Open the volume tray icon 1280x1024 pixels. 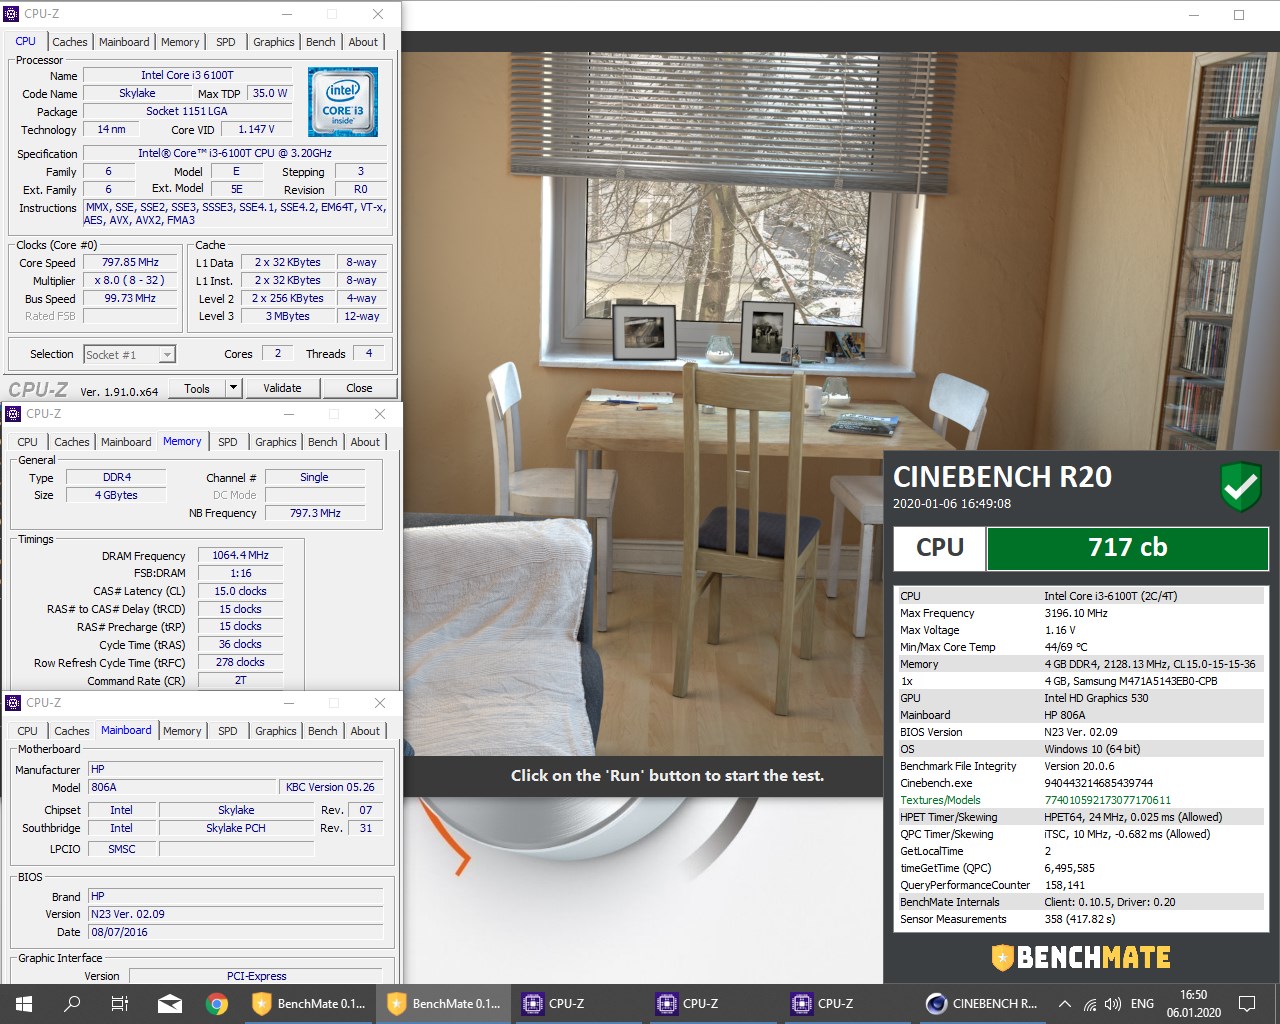coord(1113,1004)
